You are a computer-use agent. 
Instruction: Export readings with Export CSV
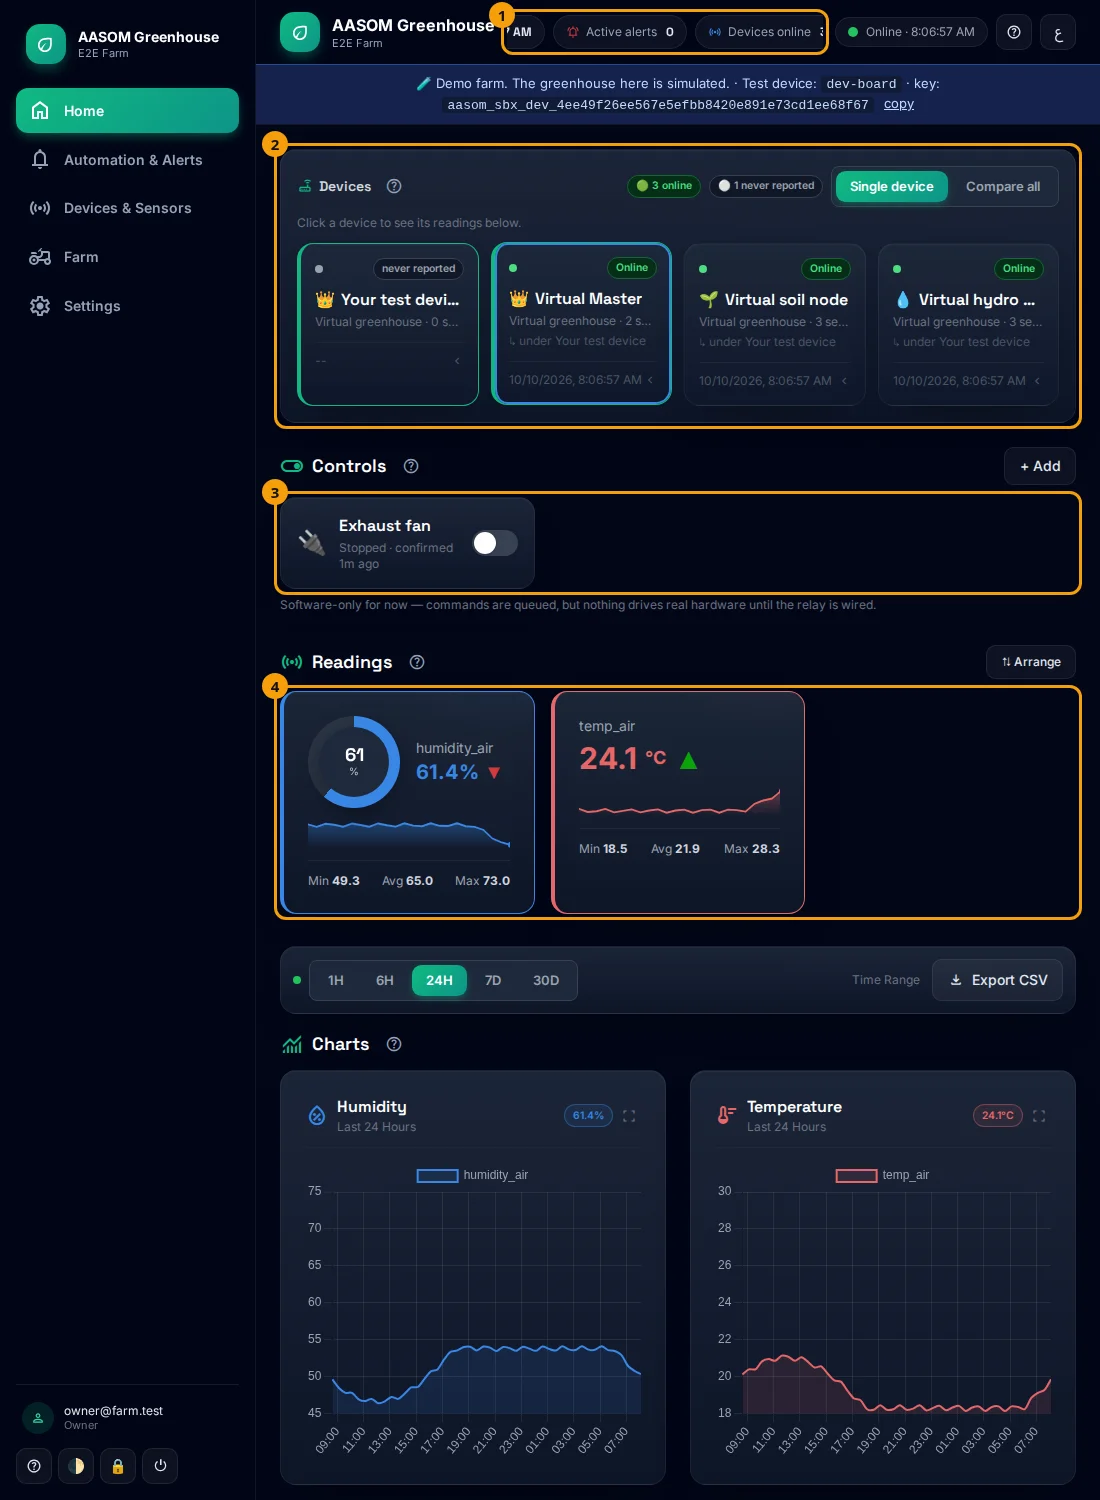999,980
